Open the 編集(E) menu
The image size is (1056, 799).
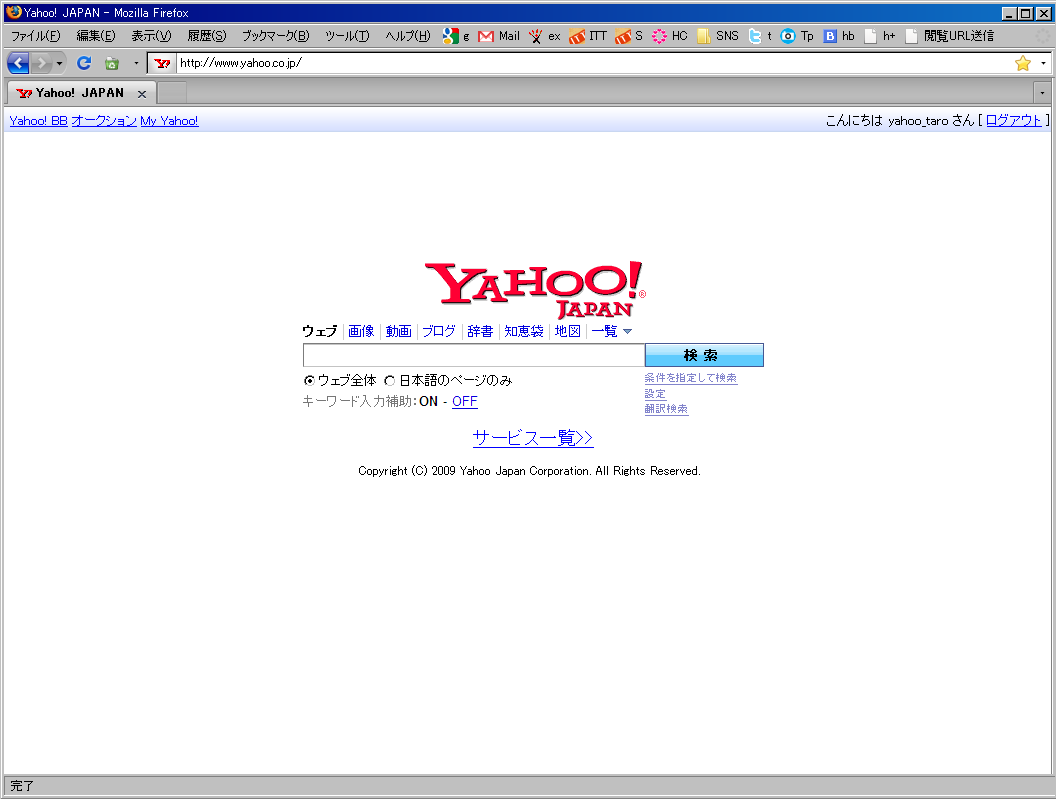click(x=96, y=36)
